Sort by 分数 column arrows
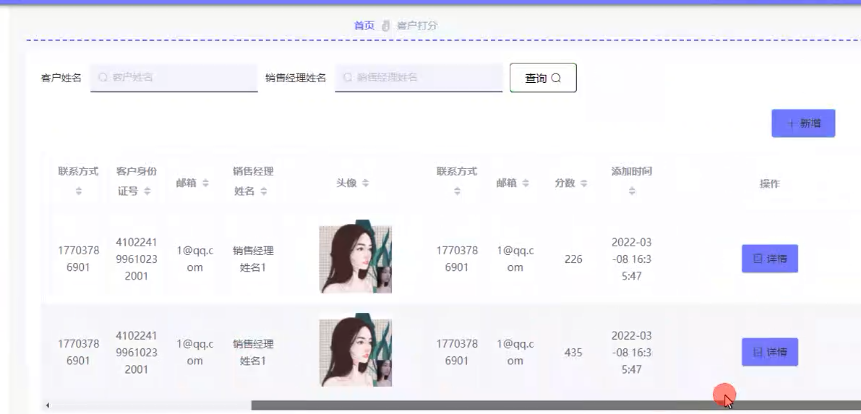The image size is (861, 414). click(584, 183)
